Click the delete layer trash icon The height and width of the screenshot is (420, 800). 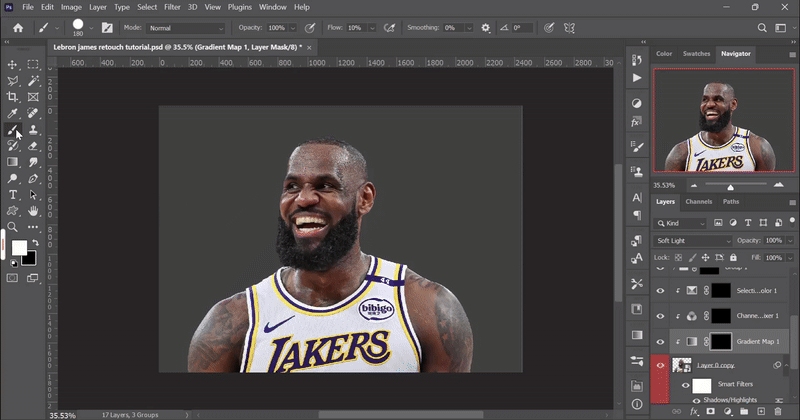[778, 411]
